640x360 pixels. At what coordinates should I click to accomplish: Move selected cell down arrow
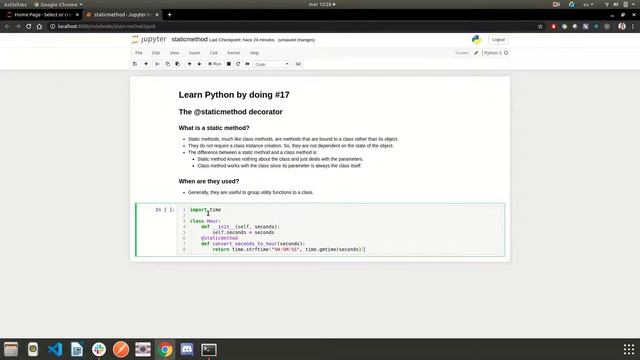tap(199, 64)
